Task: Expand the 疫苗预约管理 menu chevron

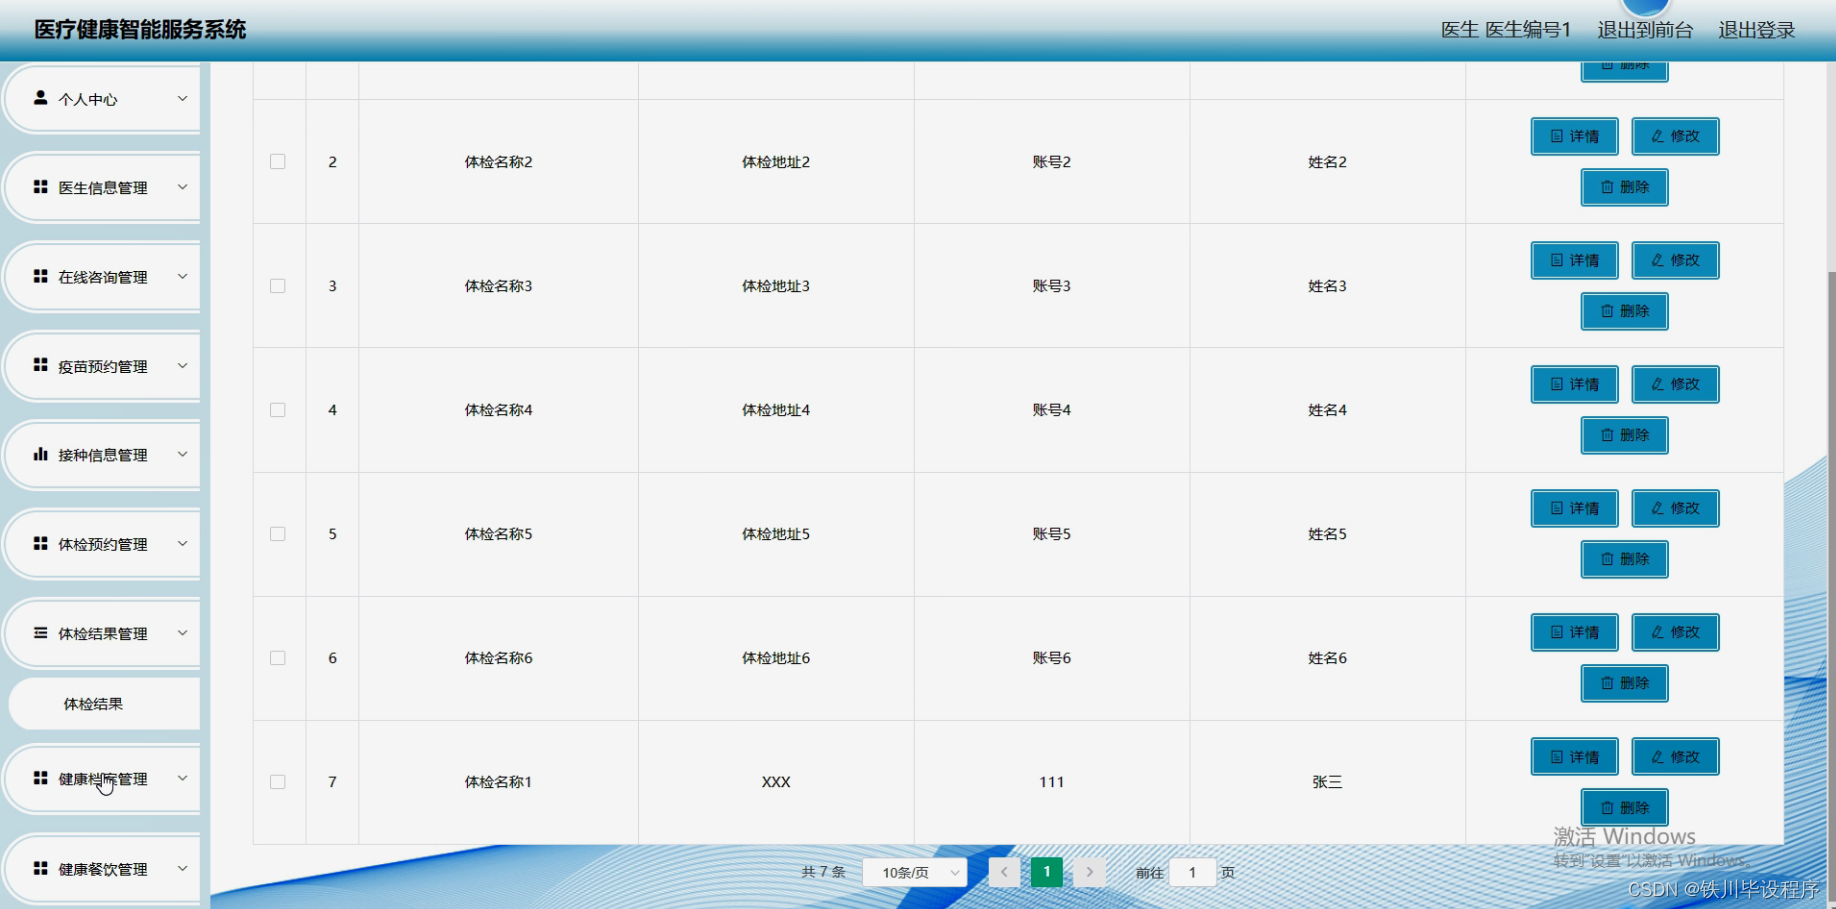Action: pos(182,365)
